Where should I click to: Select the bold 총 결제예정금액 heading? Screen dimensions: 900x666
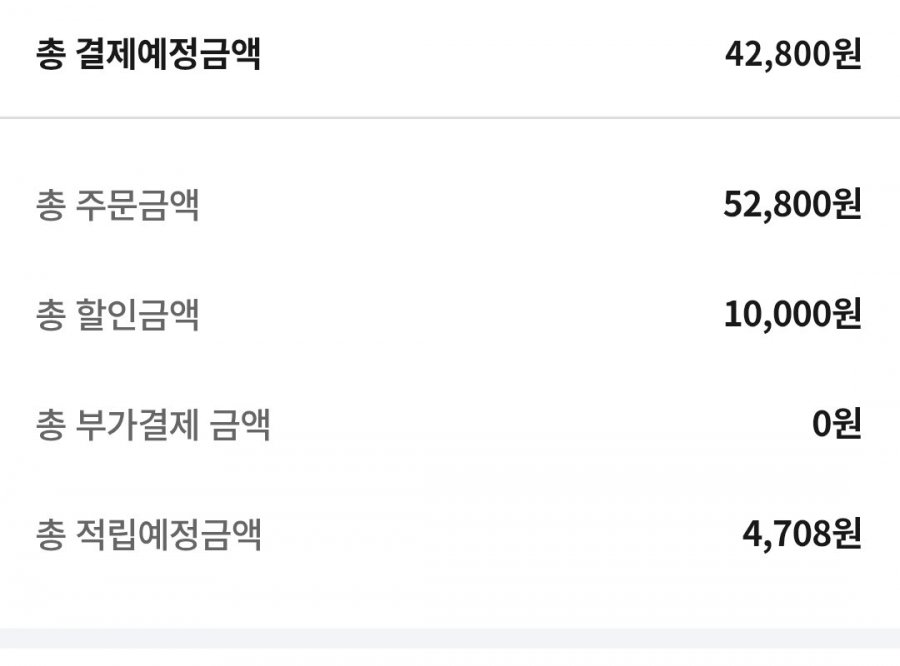click(149, 54)
